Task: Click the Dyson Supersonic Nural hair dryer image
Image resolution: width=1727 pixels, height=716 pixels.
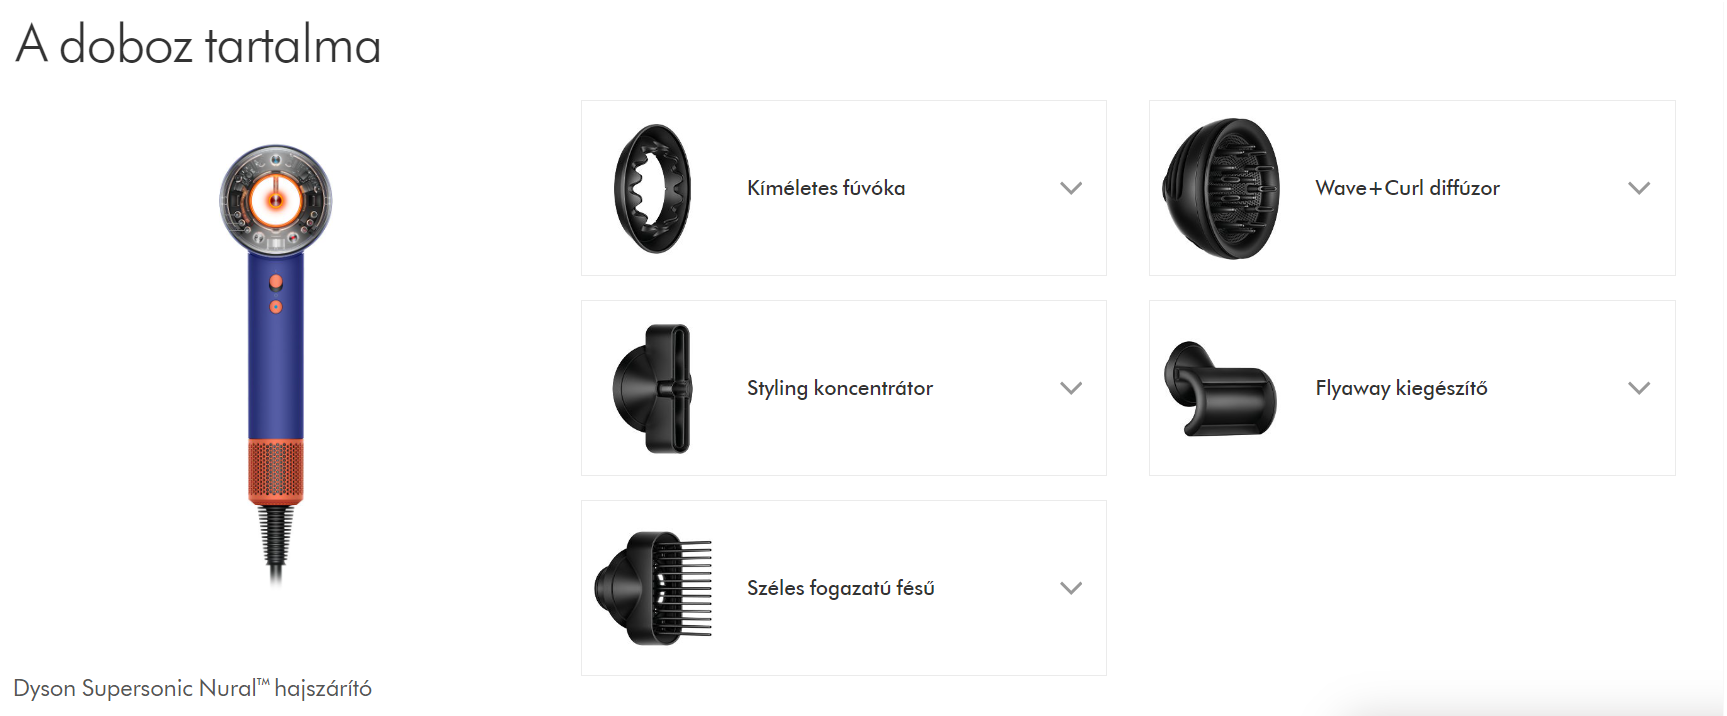Action: (x=276, y=364)
